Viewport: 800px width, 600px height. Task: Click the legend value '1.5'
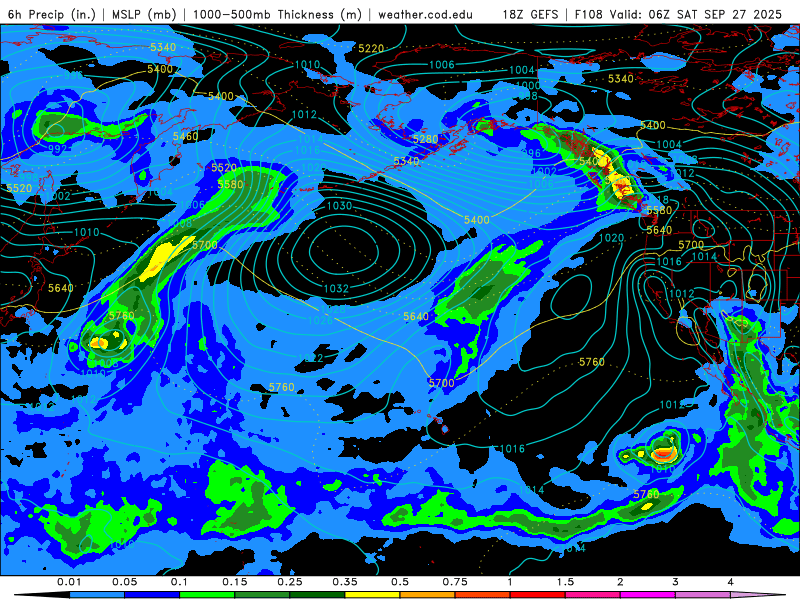point(565,582)
